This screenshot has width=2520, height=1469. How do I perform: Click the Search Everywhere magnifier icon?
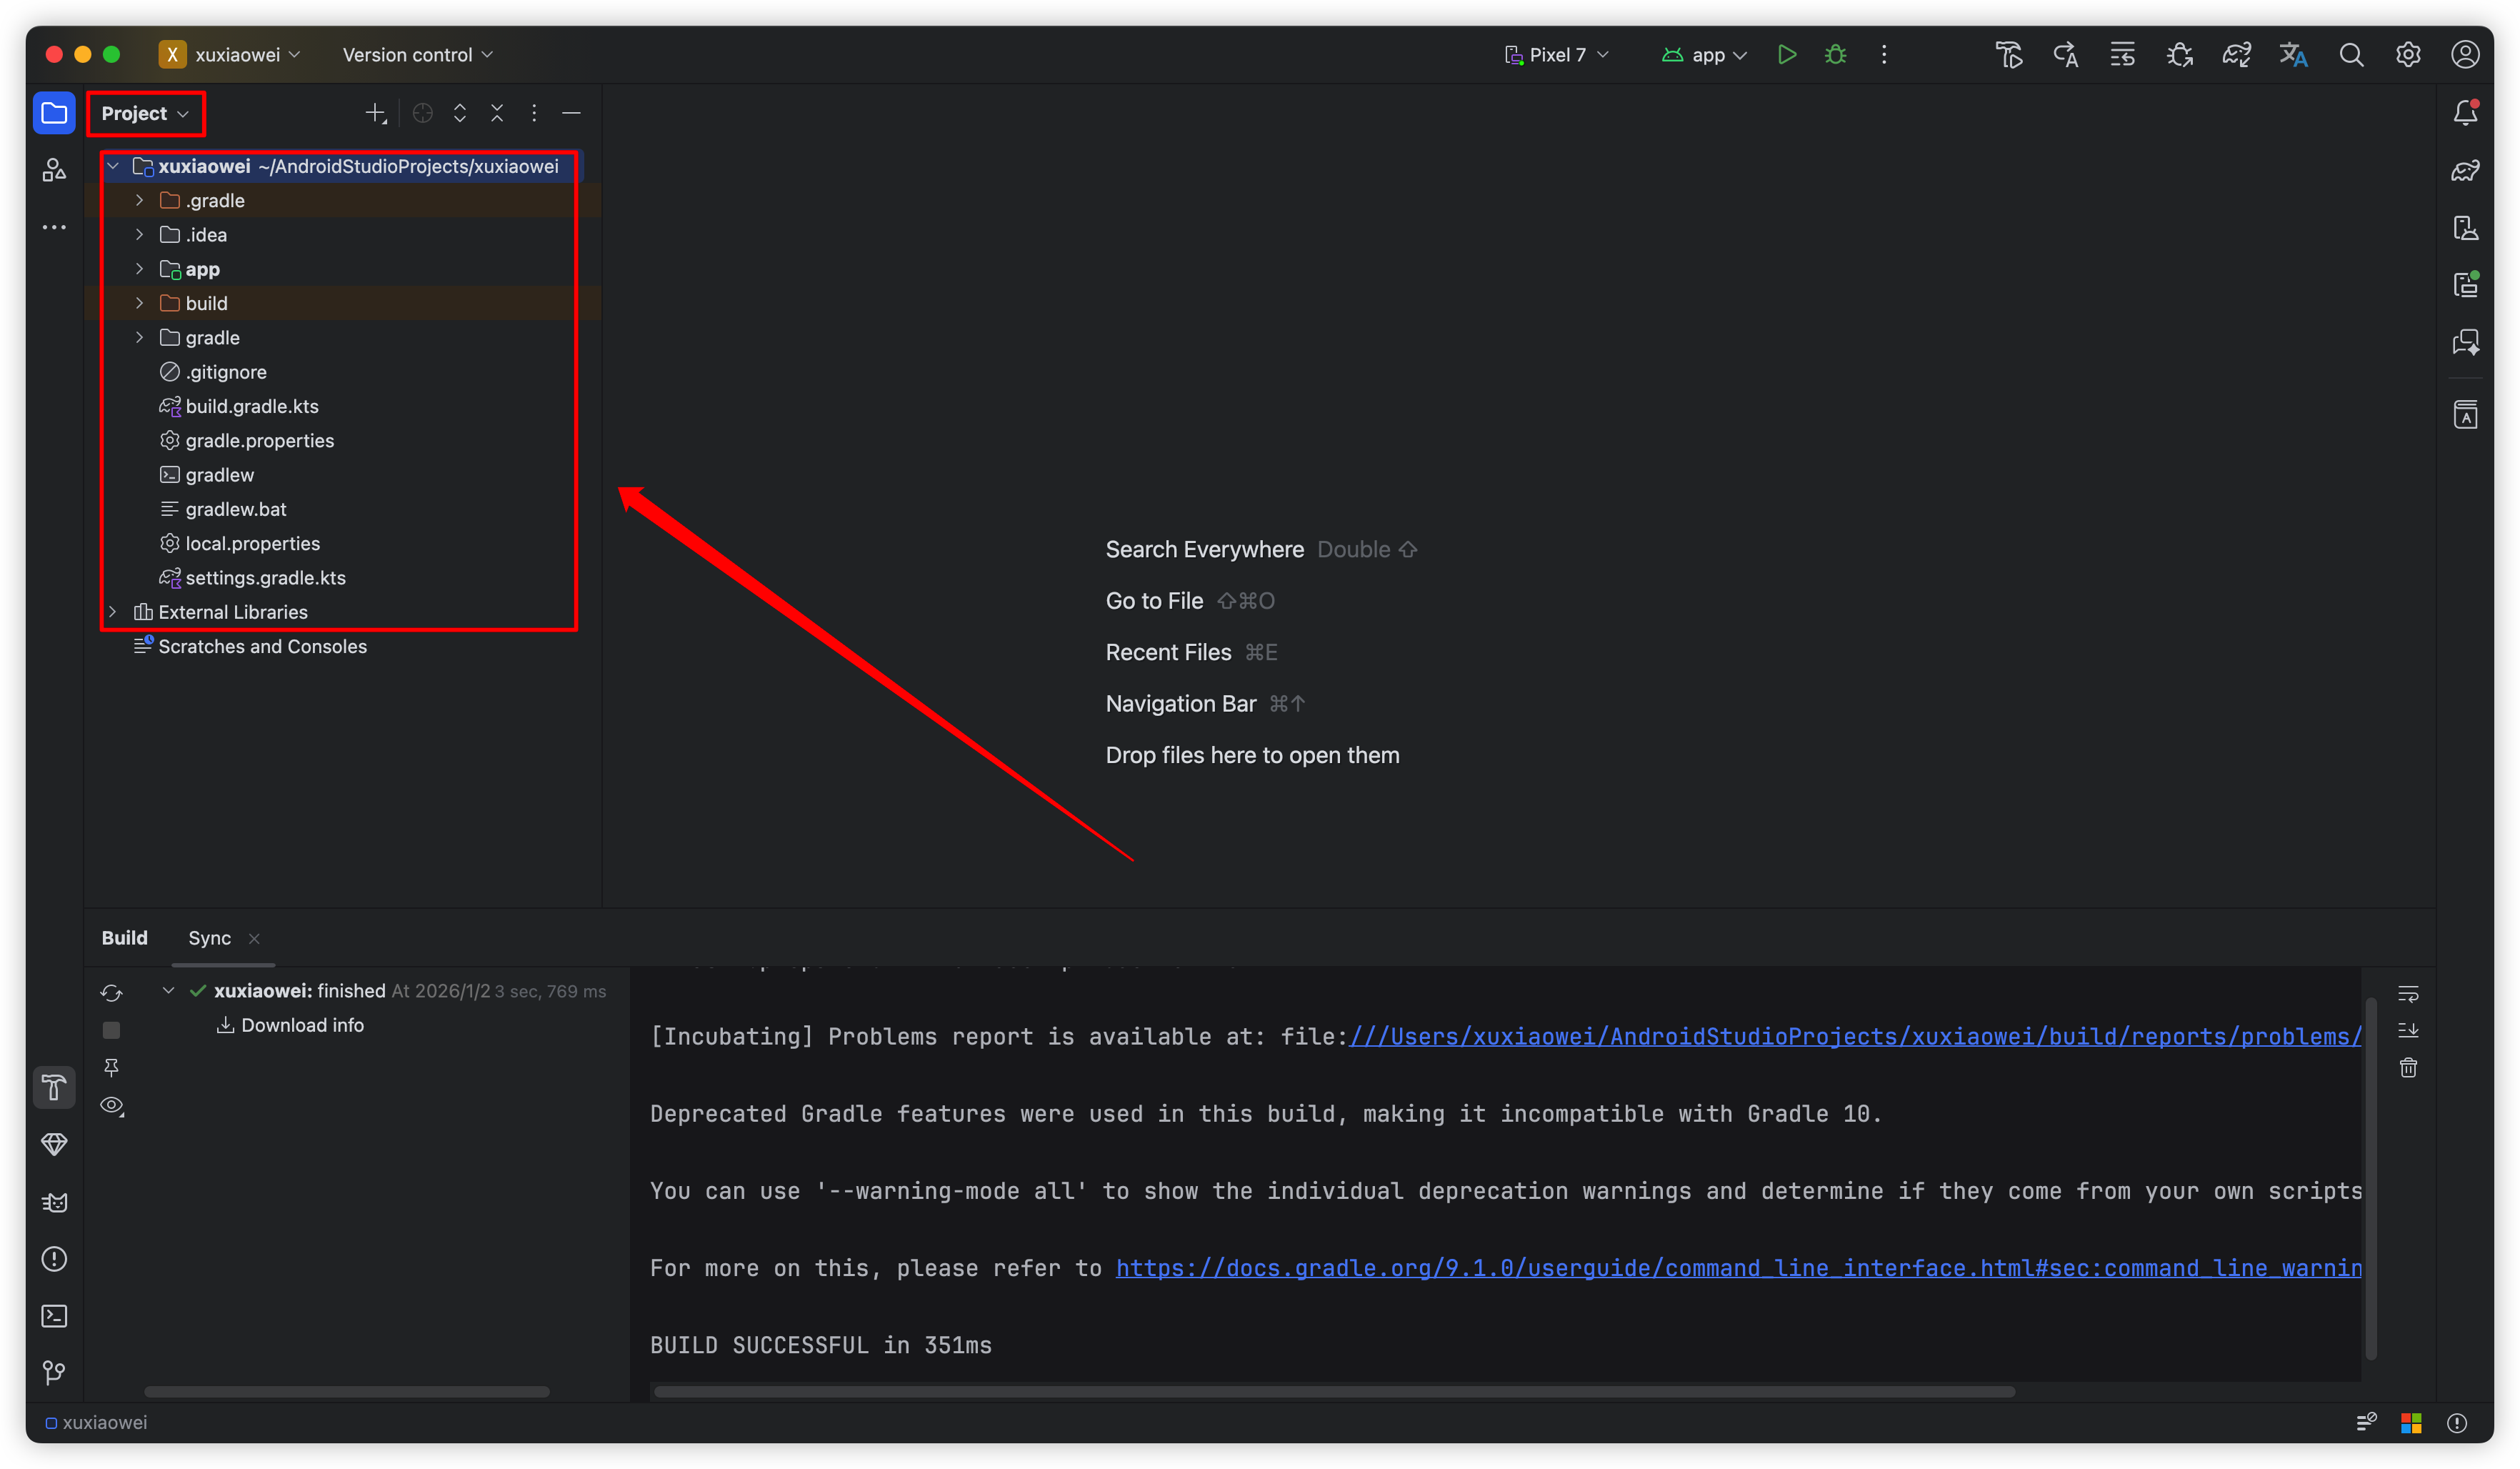pyautogui.click(x=2351, y=55)
